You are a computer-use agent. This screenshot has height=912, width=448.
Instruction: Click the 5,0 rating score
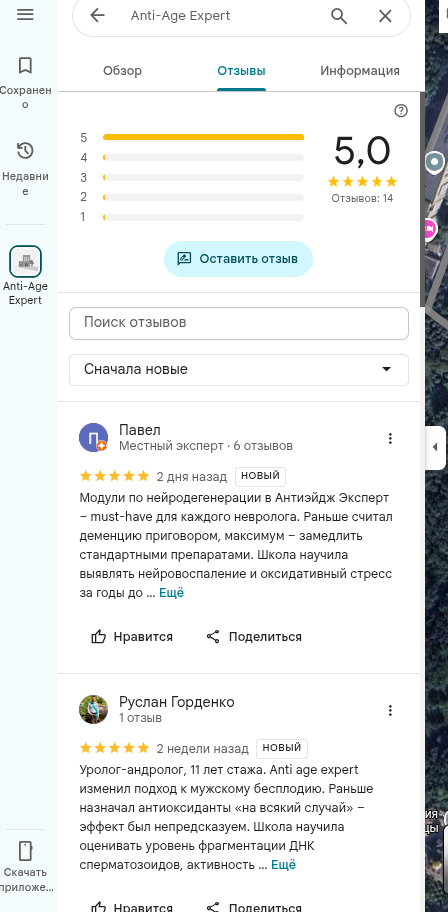click(362, 151)
